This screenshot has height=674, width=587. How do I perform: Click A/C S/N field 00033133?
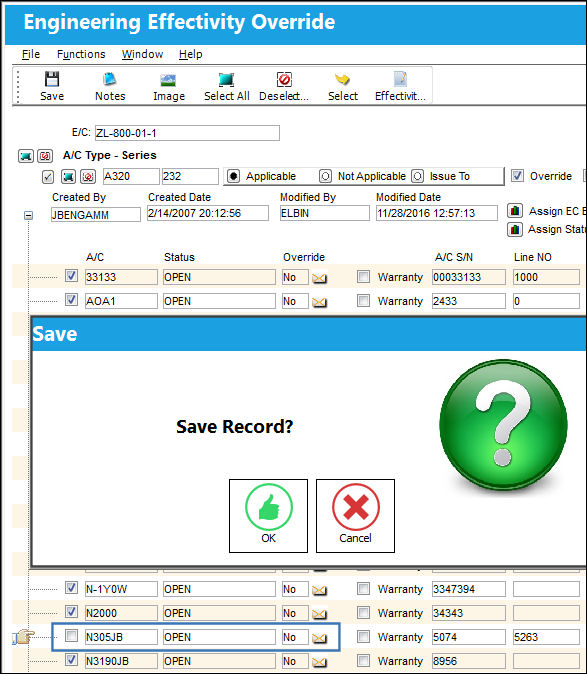point(469,277)
